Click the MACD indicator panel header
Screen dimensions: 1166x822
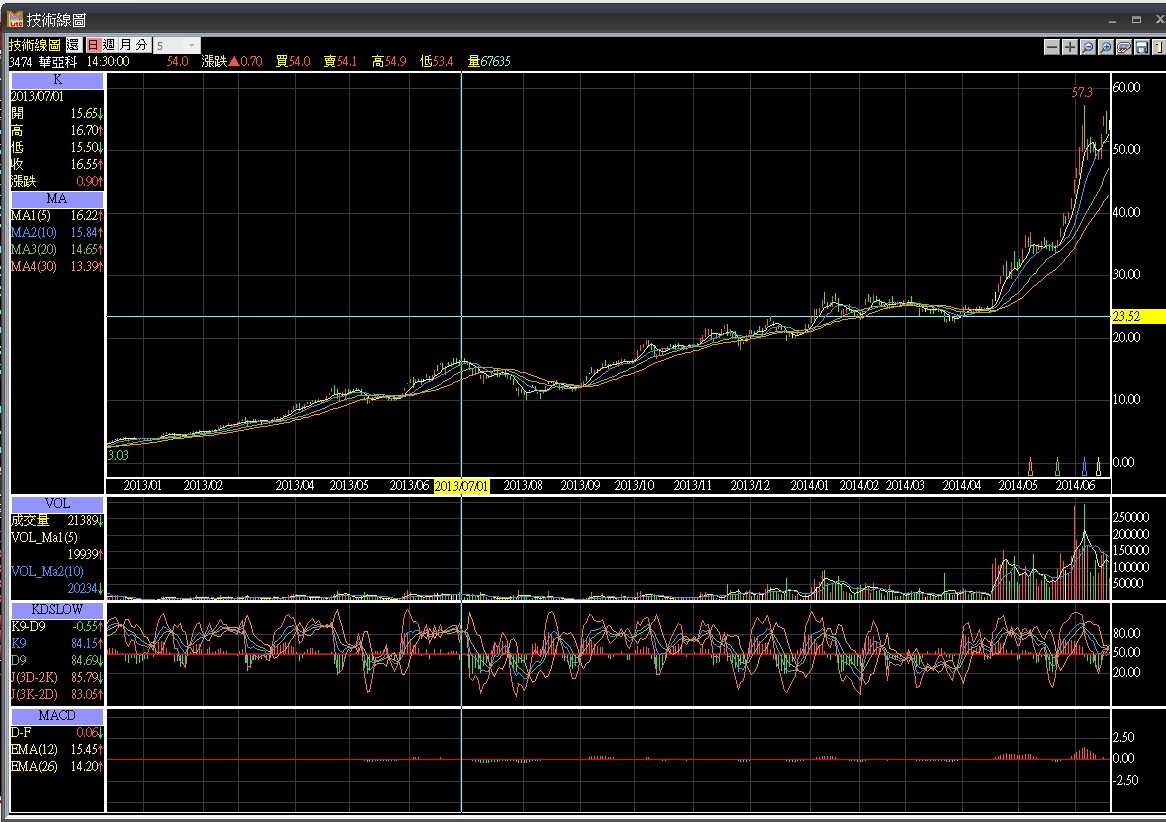pos(57,716)
